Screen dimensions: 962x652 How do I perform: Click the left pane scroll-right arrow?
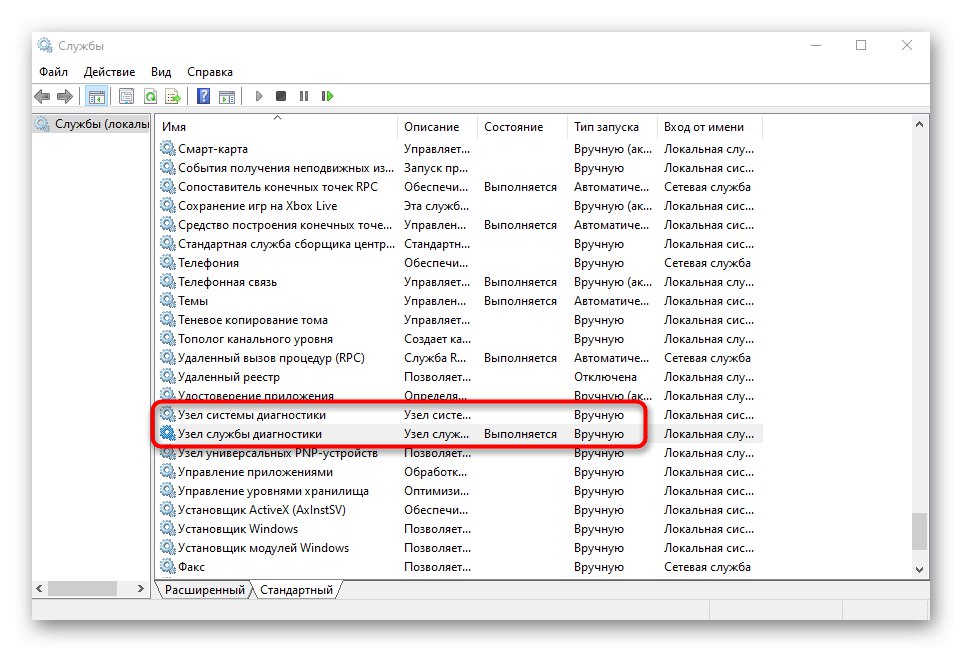coord(140,589)
